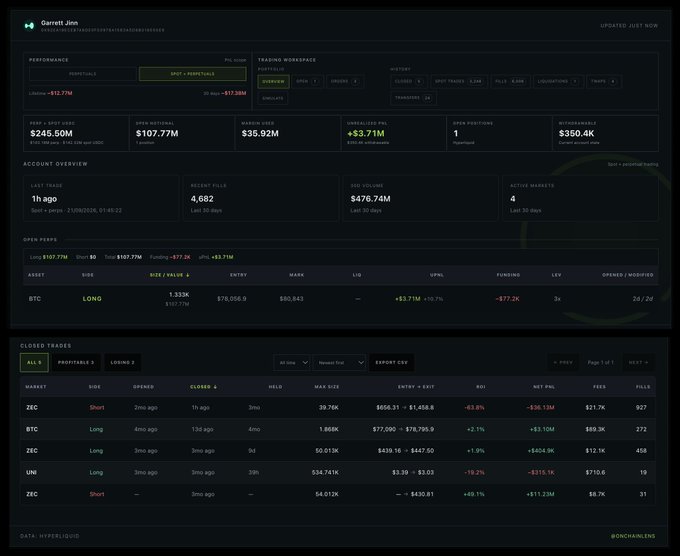This screenshot has height=556, width=680.
Task: Open the Simulate tab
Action: click(273, 98)
